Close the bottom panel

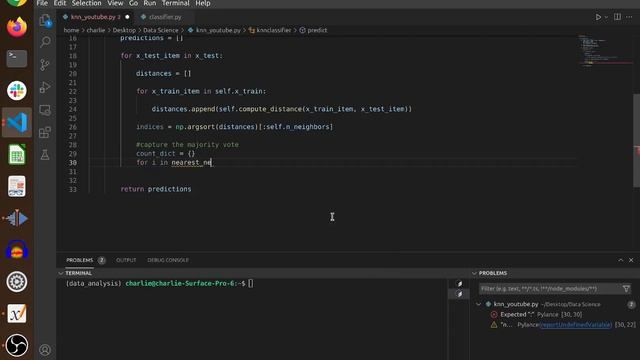point(631,260)
